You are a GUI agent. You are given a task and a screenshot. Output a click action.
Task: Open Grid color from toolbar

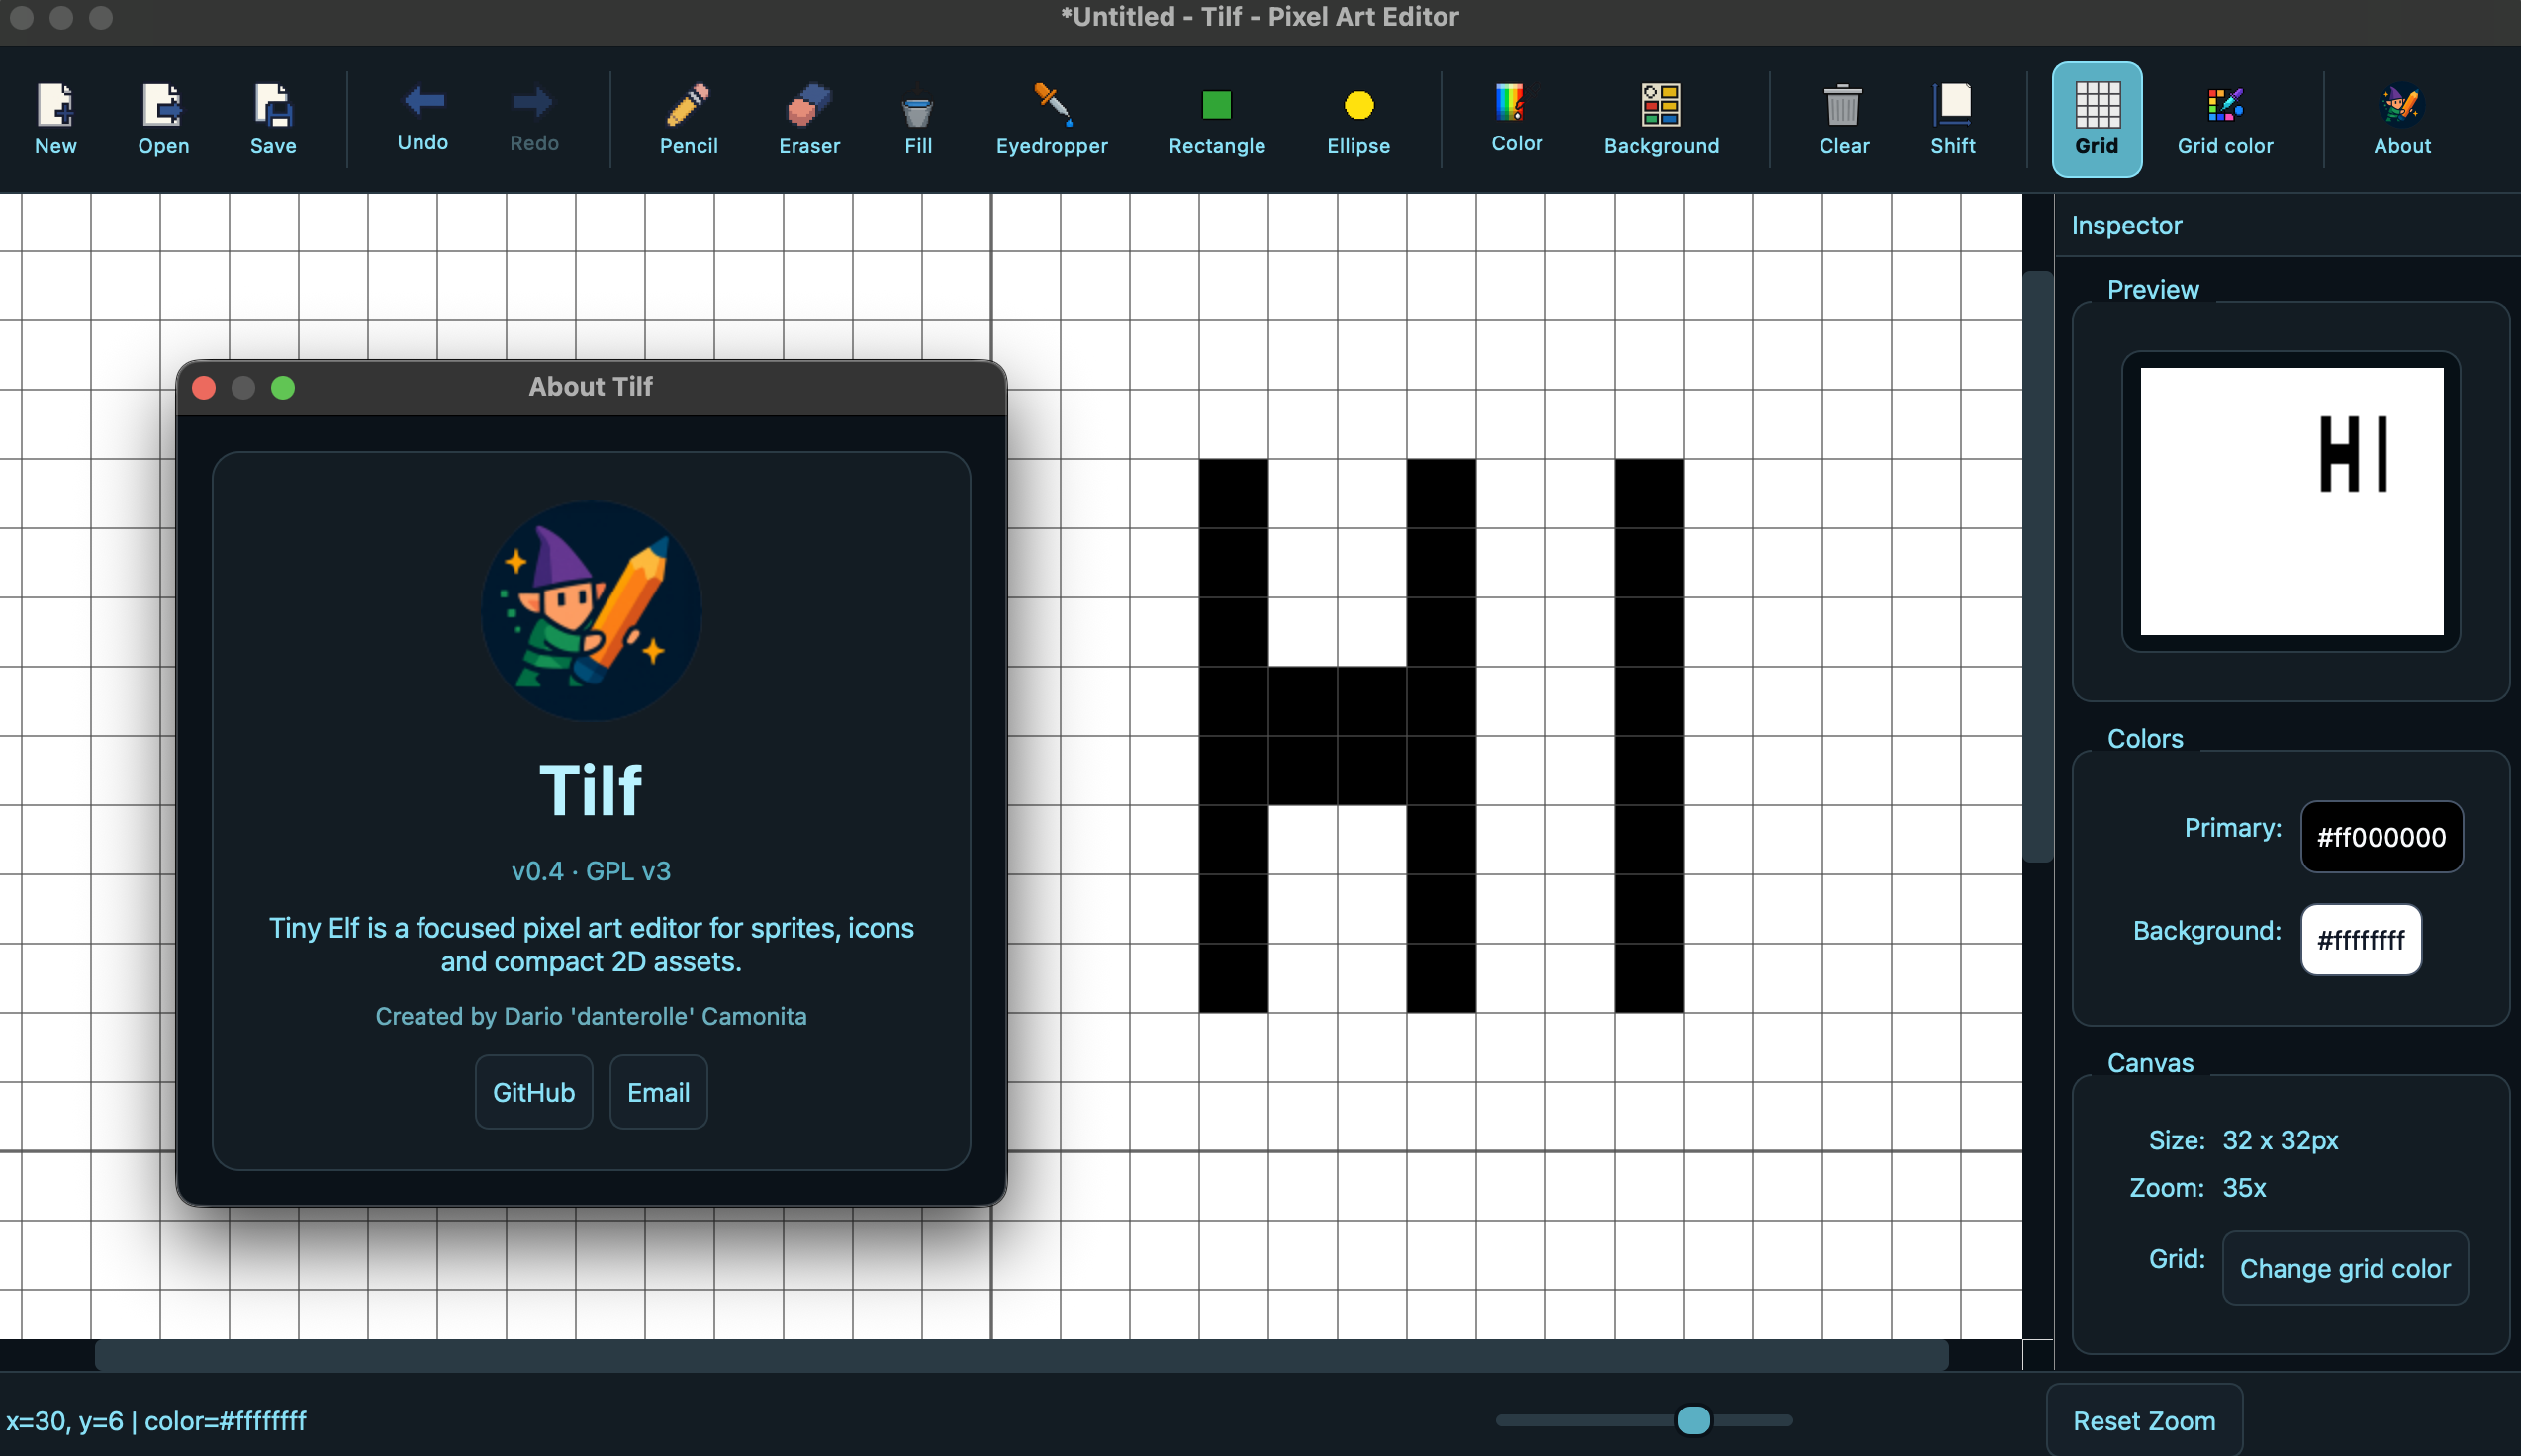[2224, 119]
